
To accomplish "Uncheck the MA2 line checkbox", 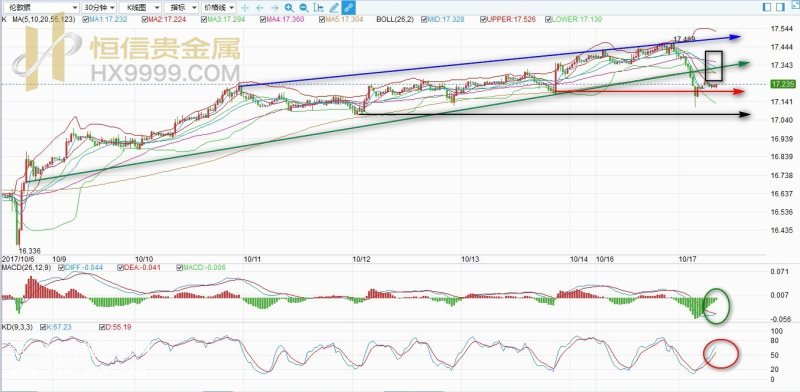I will click(144, 20).
